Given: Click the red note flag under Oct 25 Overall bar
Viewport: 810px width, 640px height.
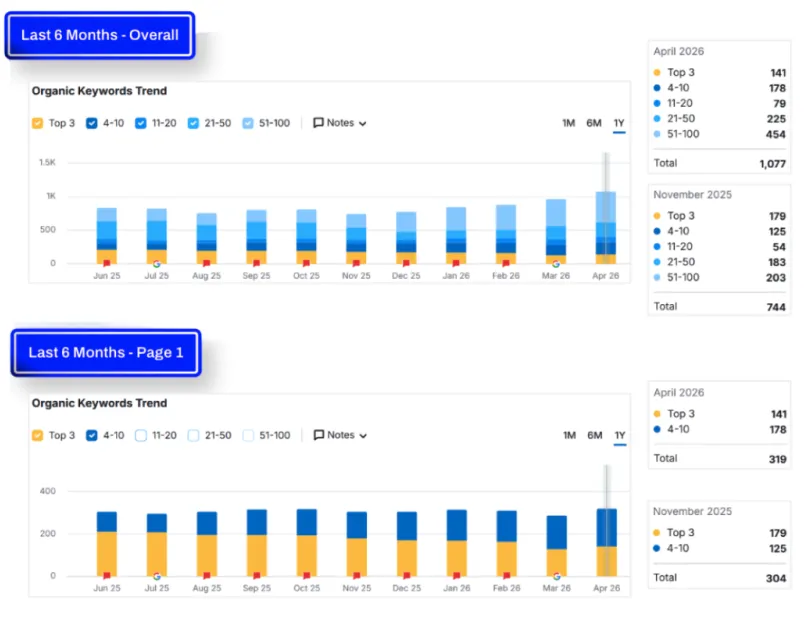Looking at the screenshot, I should coord(306,263).
